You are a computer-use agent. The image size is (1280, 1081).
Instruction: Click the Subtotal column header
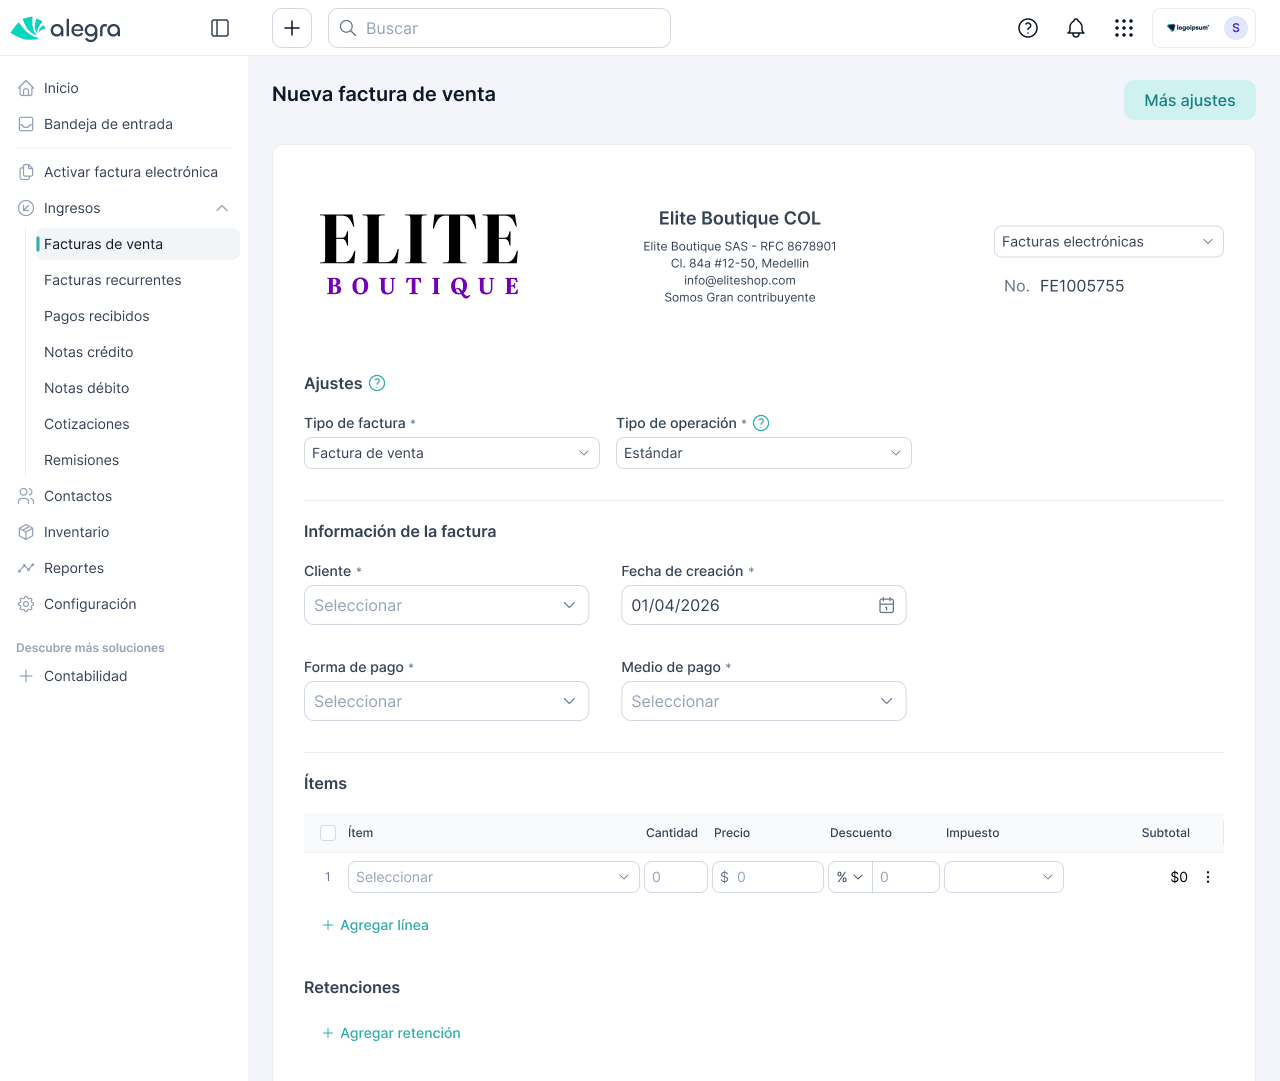[1166, 833]
